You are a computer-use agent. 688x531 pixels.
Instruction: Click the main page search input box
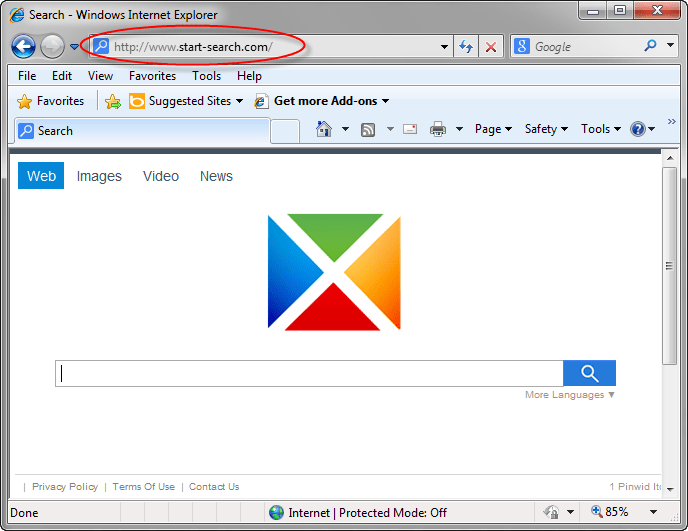click(x=309, y=373)
